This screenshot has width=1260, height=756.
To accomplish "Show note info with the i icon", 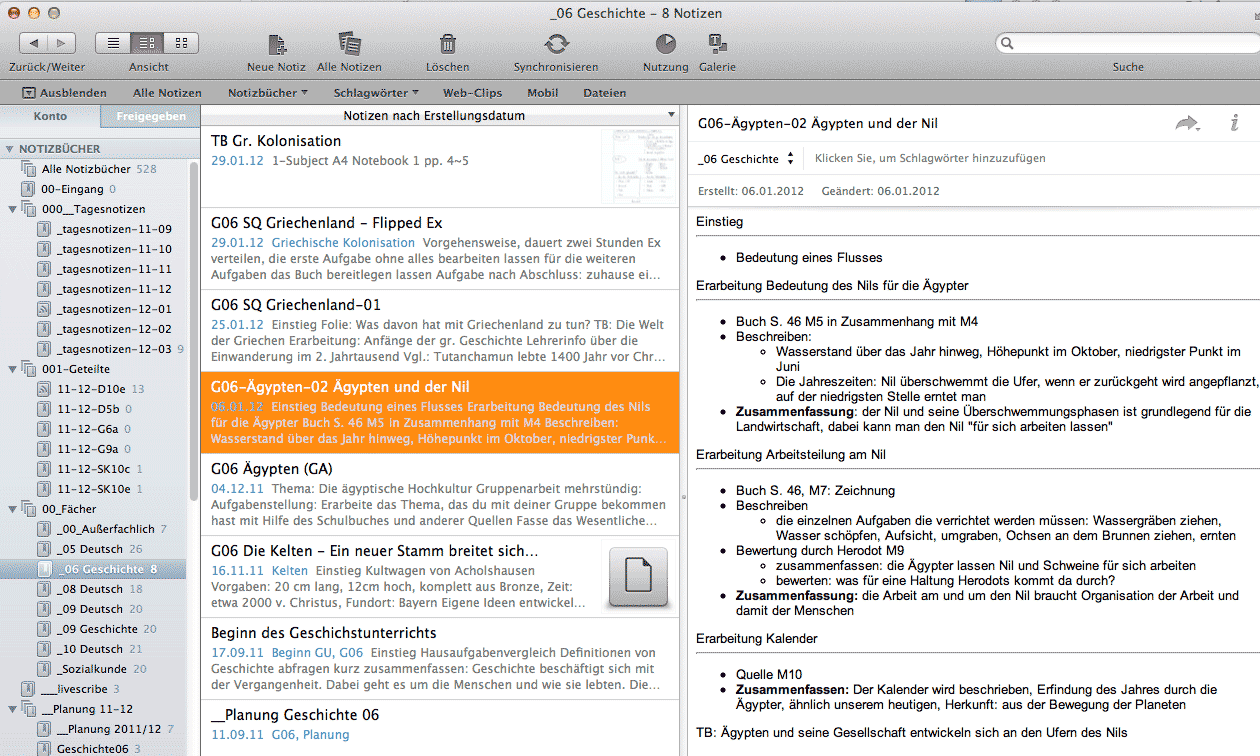I will (x=1234, y=124).
